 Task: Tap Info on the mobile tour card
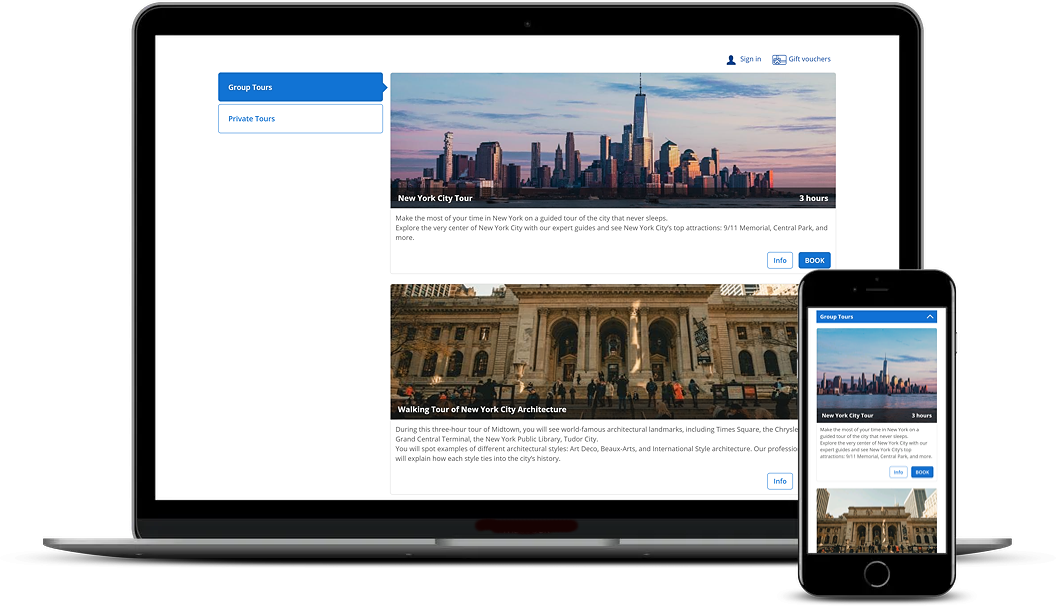pyautogui.click(x=898, y=471)
